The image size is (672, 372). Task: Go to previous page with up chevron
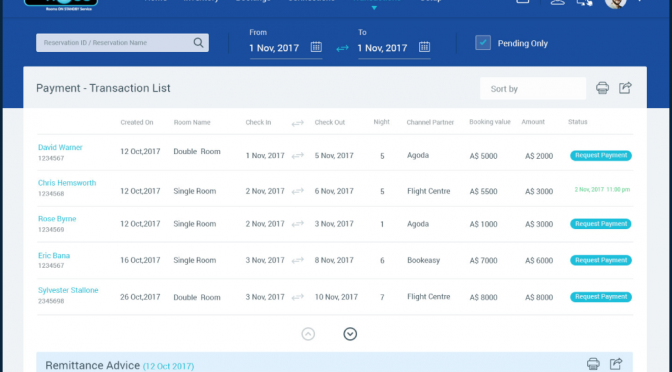308,334
